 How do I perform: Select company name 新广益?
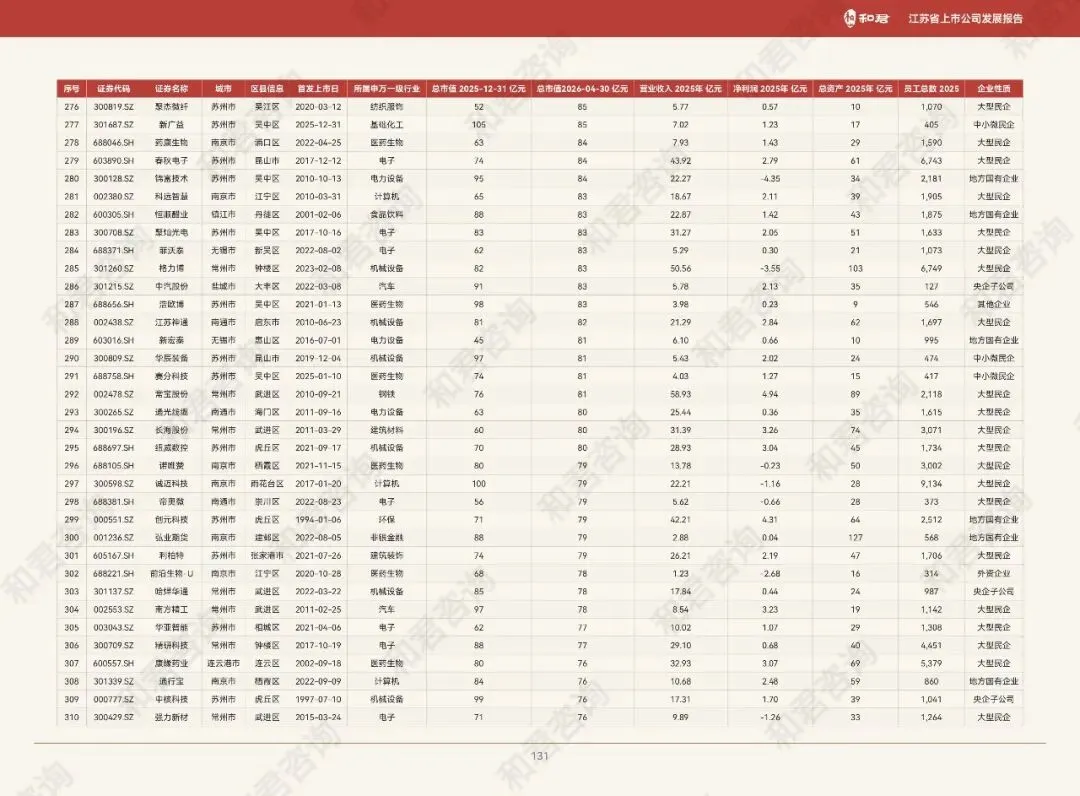(x=172, y=125)
